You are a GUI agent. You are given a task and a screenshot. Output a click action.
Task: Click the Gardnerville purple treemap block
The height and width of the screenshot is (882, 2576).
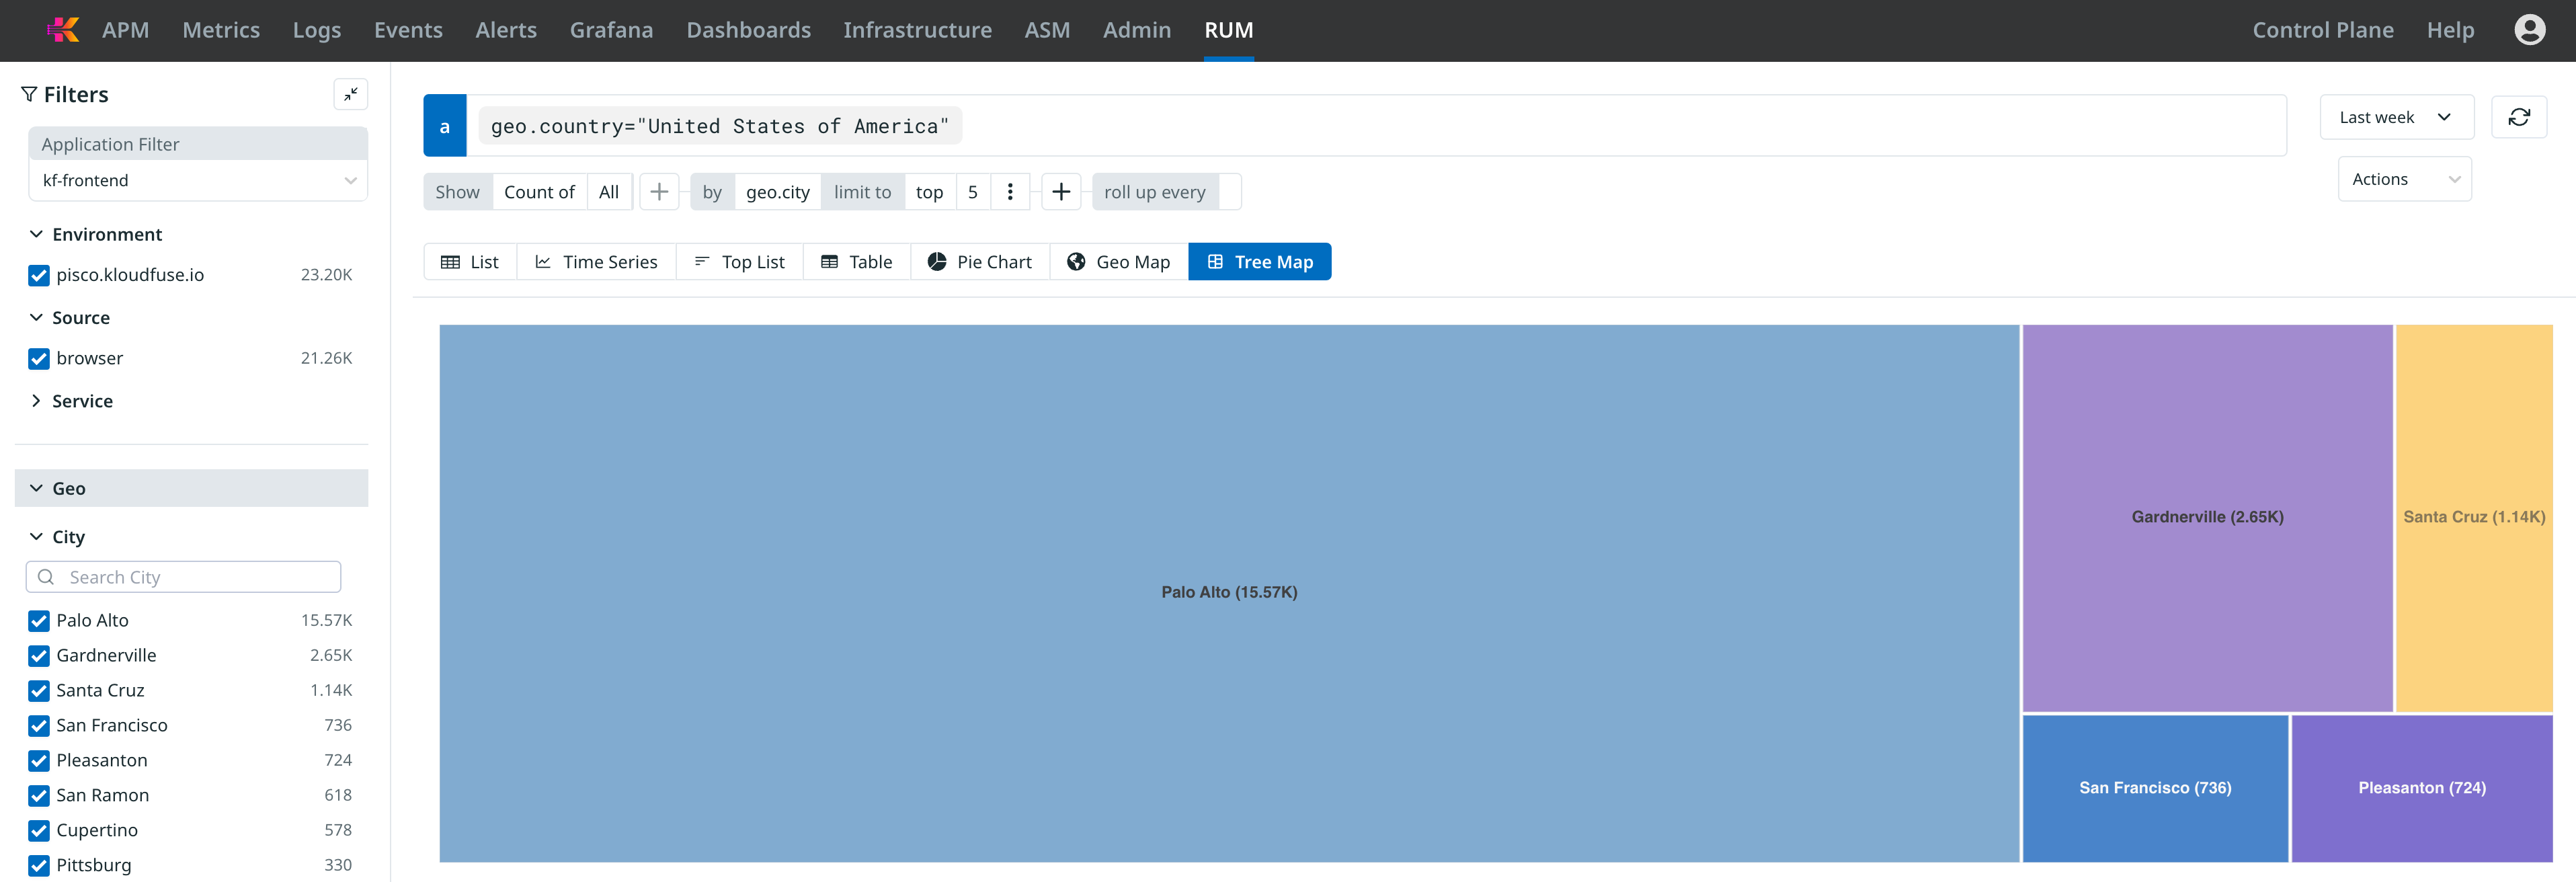(x=2206, y=517)
